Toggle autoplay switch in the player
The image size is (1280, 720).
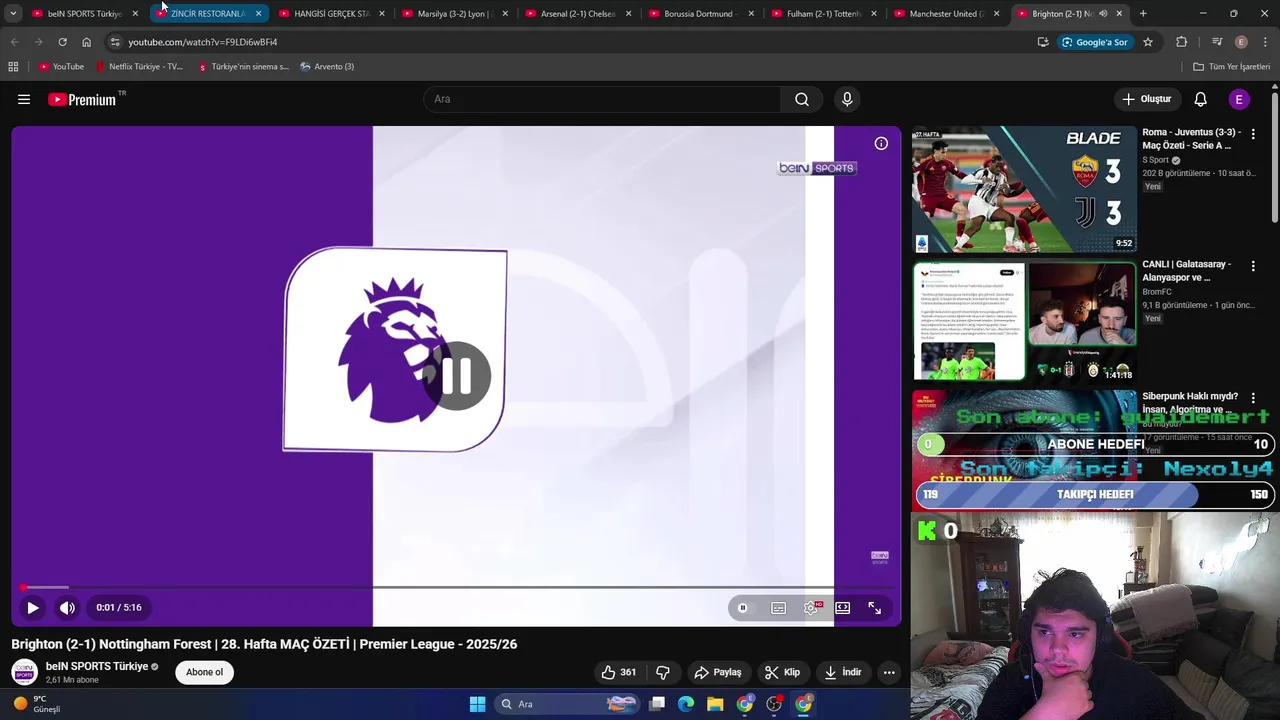tap(743, 607)
